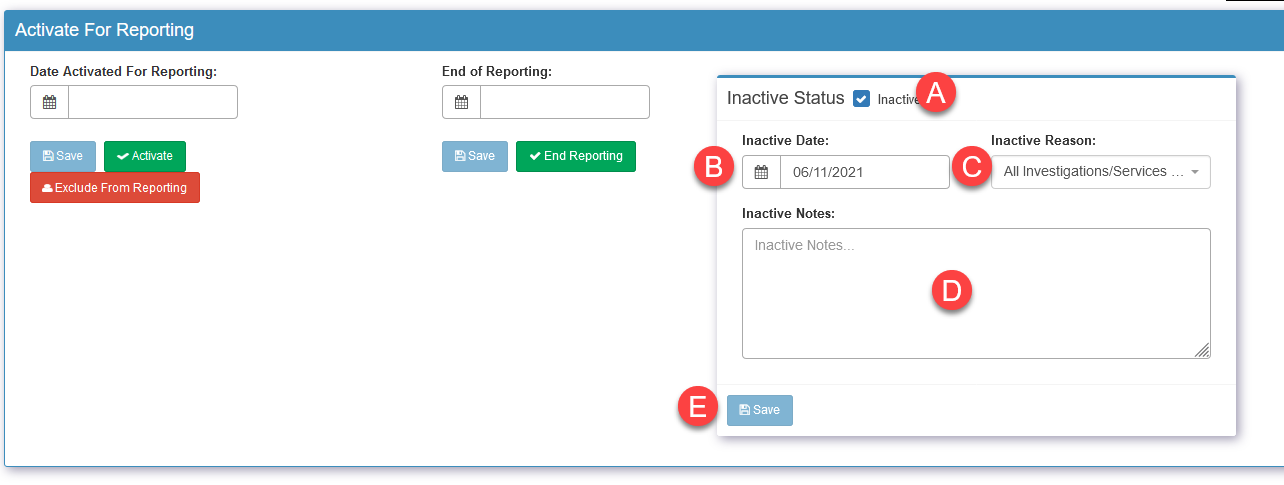Open the End of Reporting calendar icon
The width and height of the screenshot is (1284, 485).
pyautogui.click(x=461, y=102)
